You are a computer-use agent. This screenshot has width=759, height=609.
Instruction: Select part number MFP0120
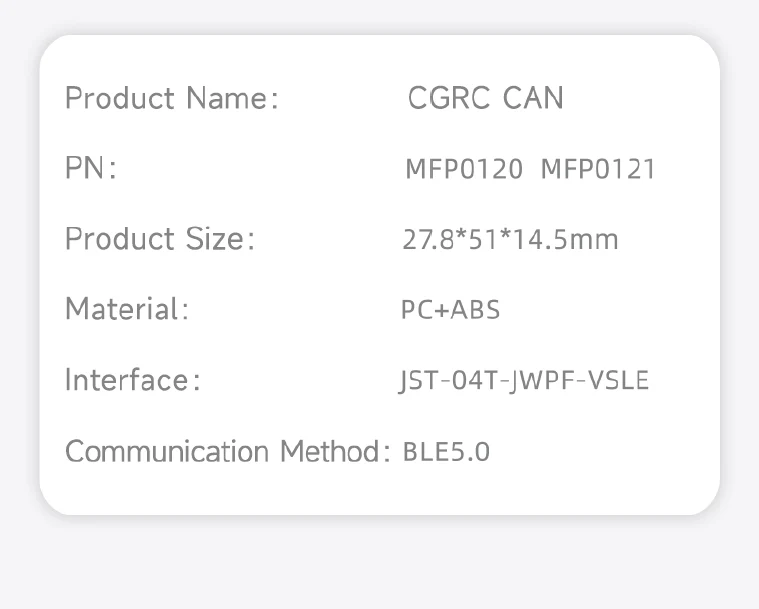[463, 169]
